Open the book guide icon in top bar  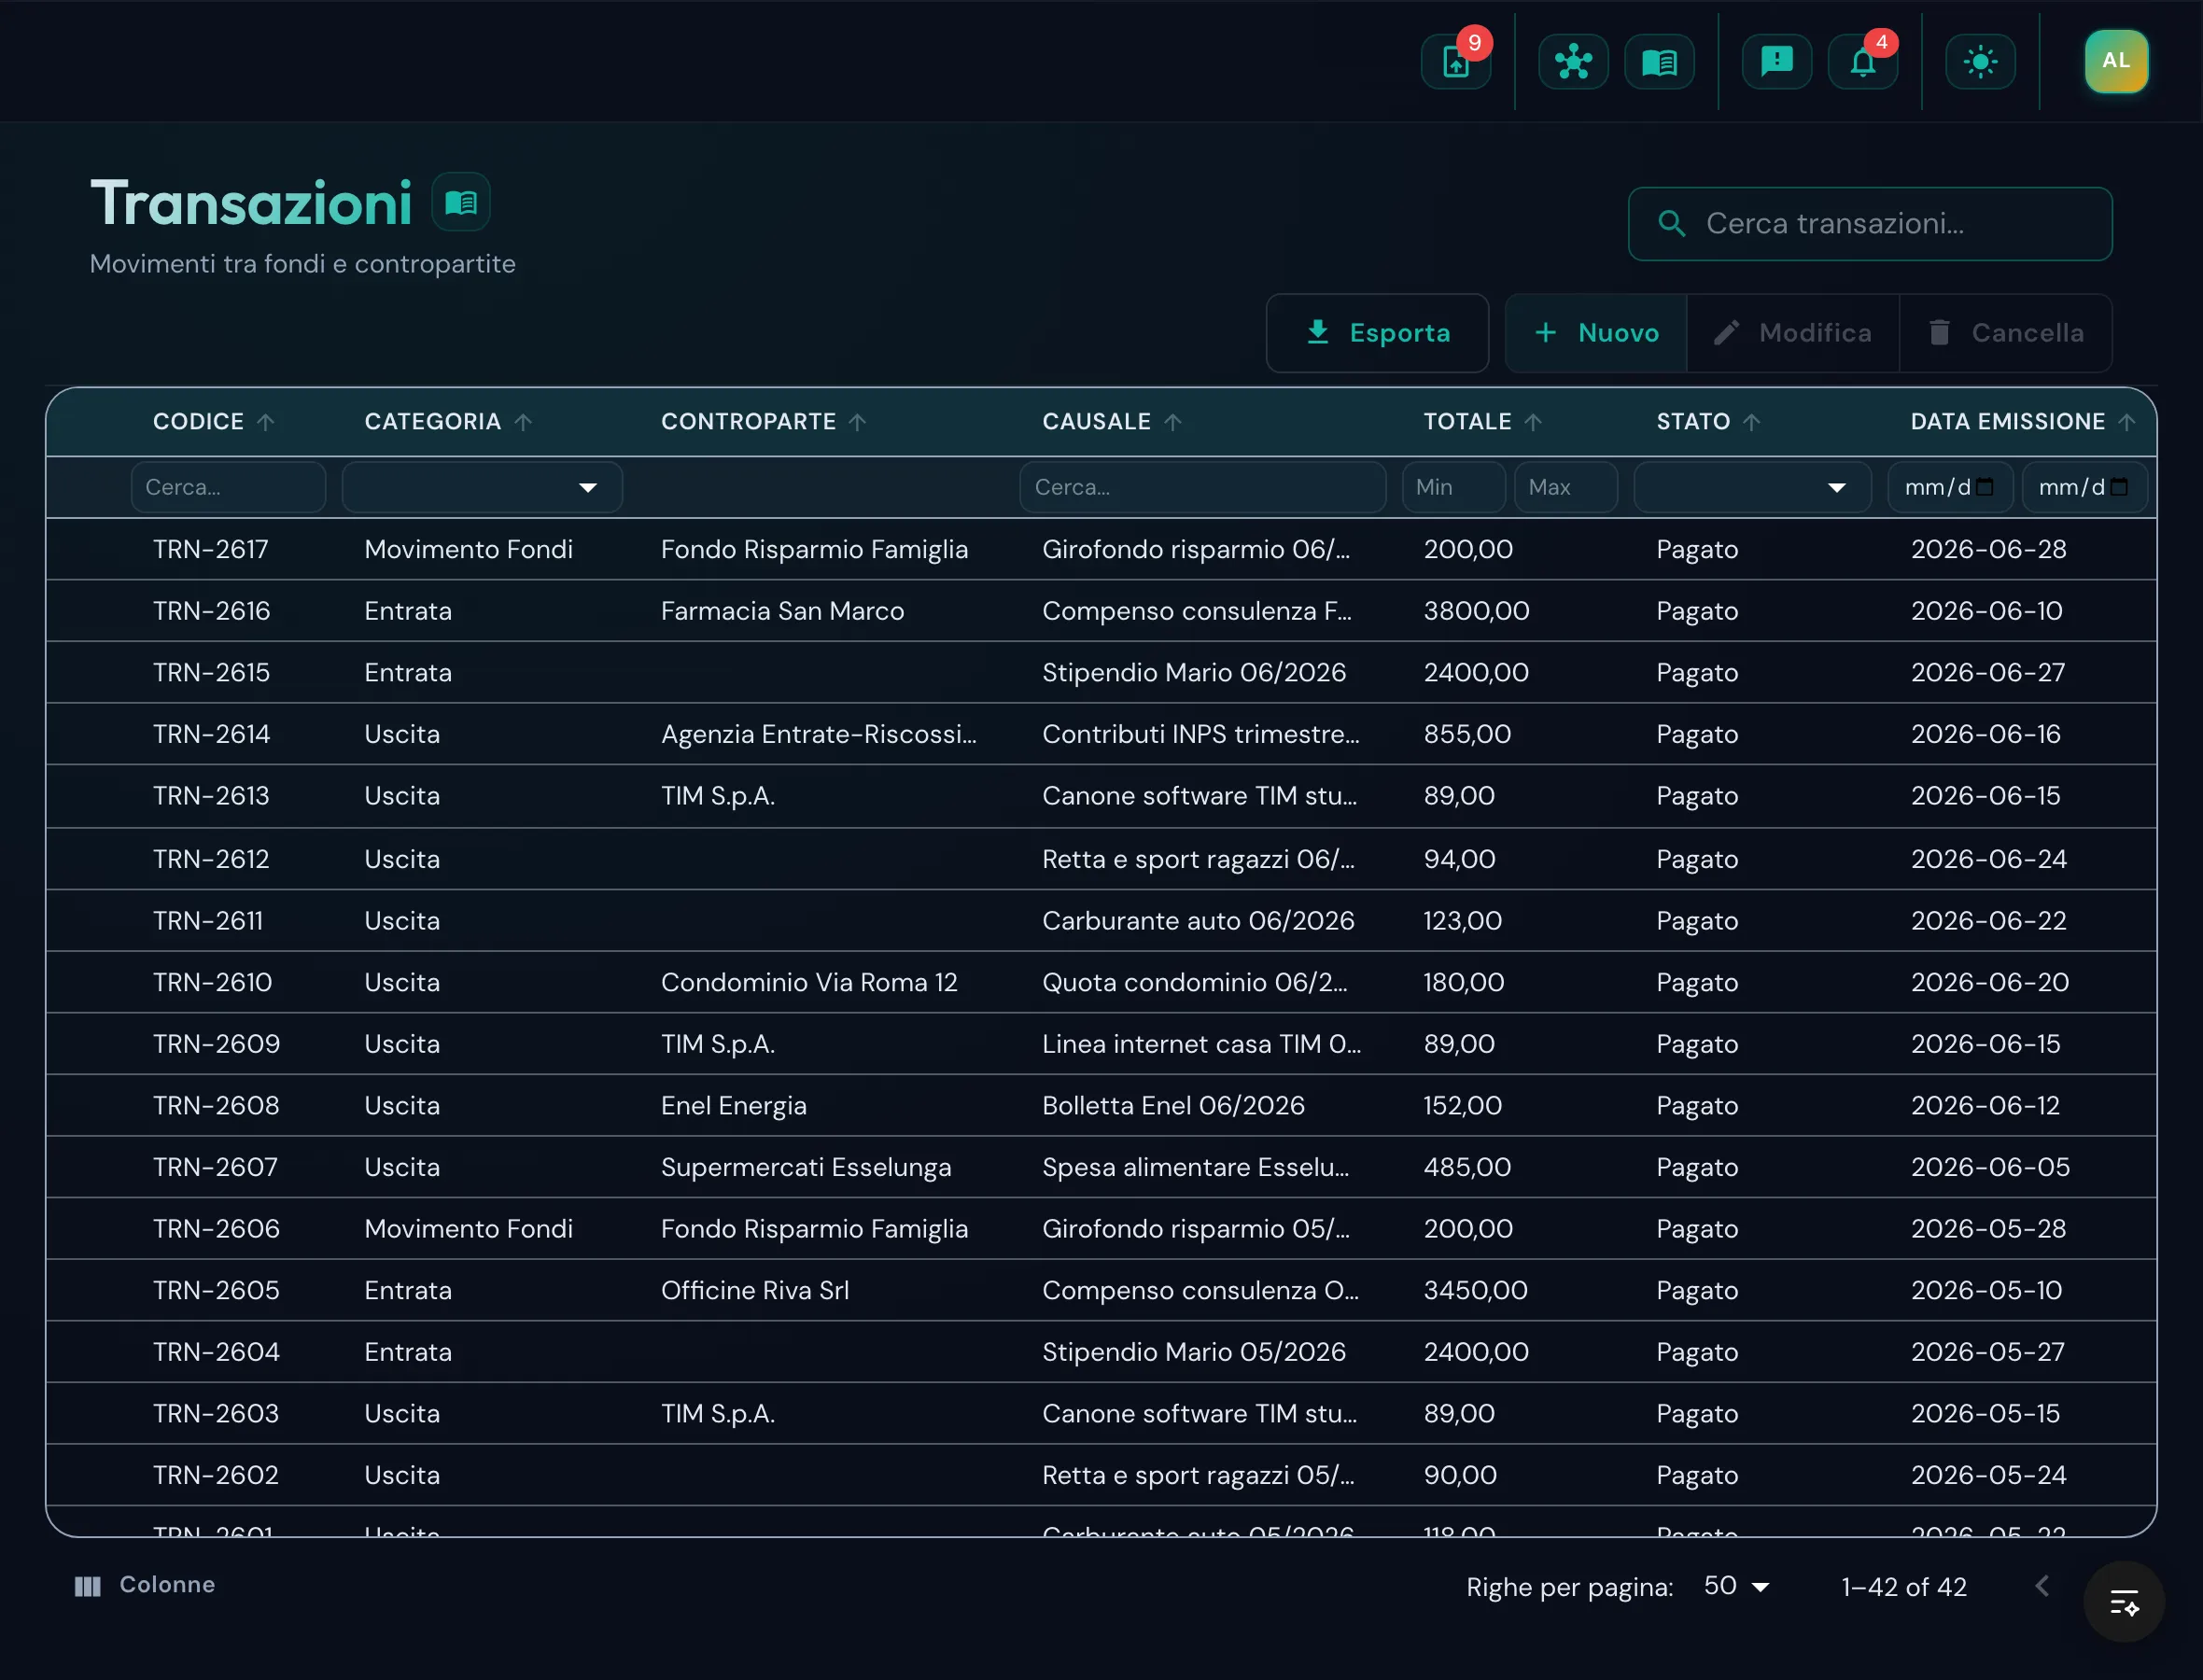1659,62
